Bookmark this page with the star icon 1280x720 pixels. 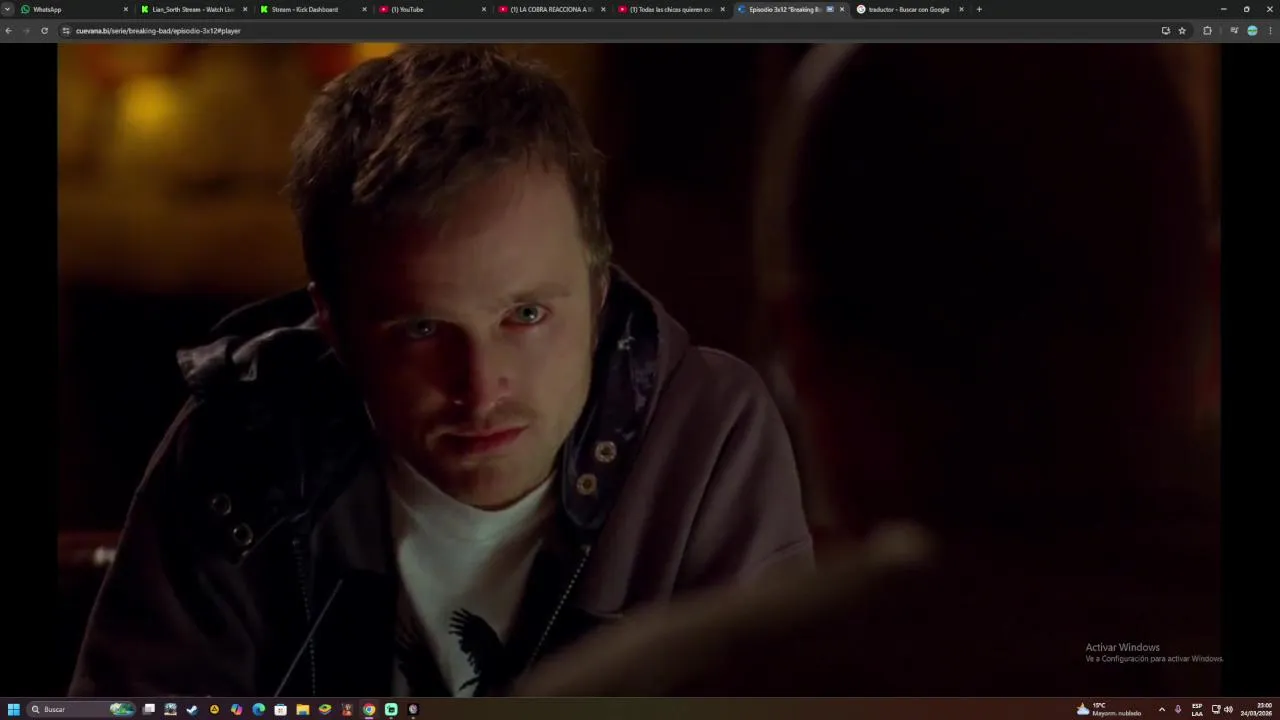pos(1182,31)
